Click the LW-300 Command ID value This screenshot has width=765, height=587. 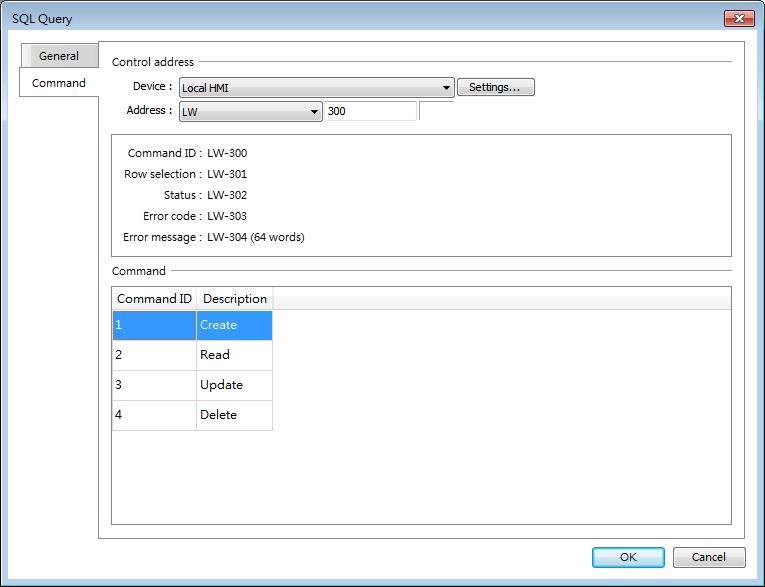pos(227,153)
